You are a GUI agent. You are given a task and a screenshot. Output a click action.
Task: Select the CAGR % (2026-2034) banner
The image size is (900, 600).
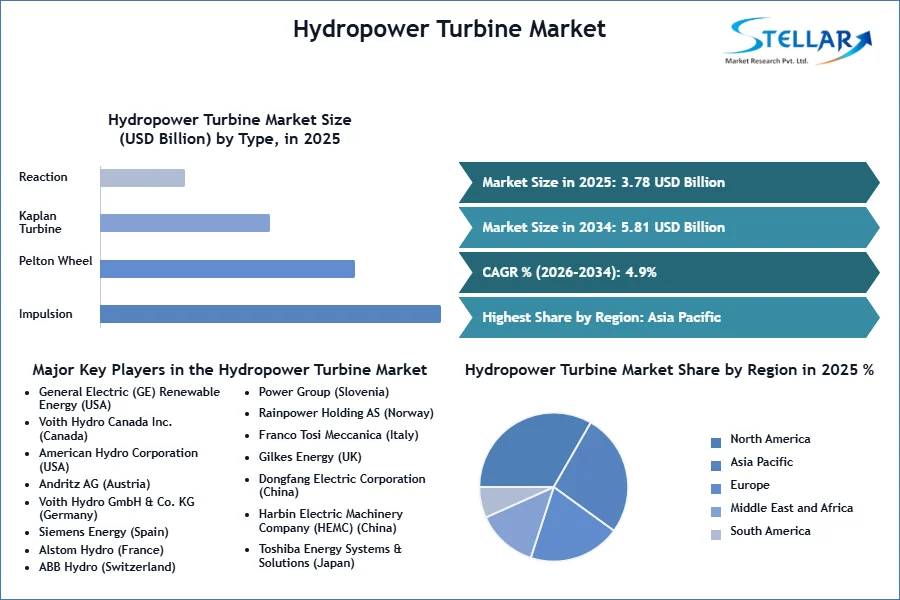point(669,272)
